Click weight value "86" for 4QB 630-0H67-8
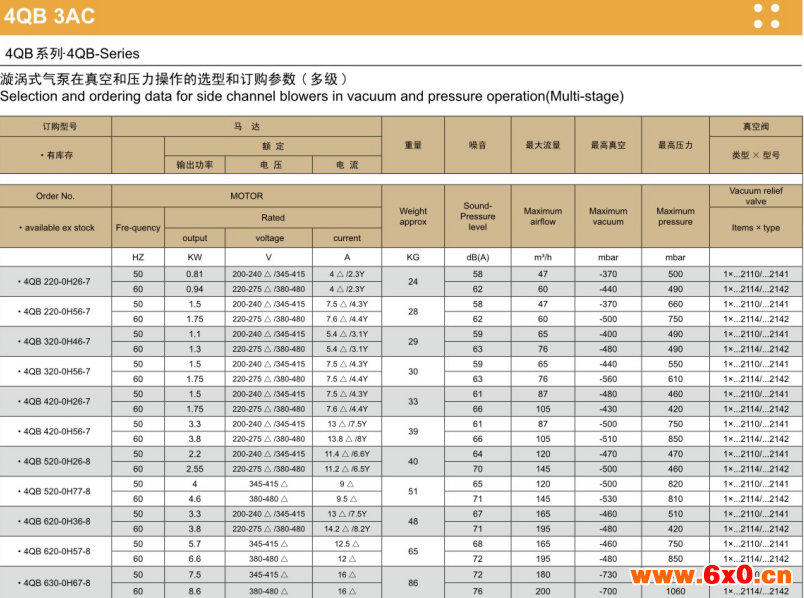804x598 pixels. point(413,583)
